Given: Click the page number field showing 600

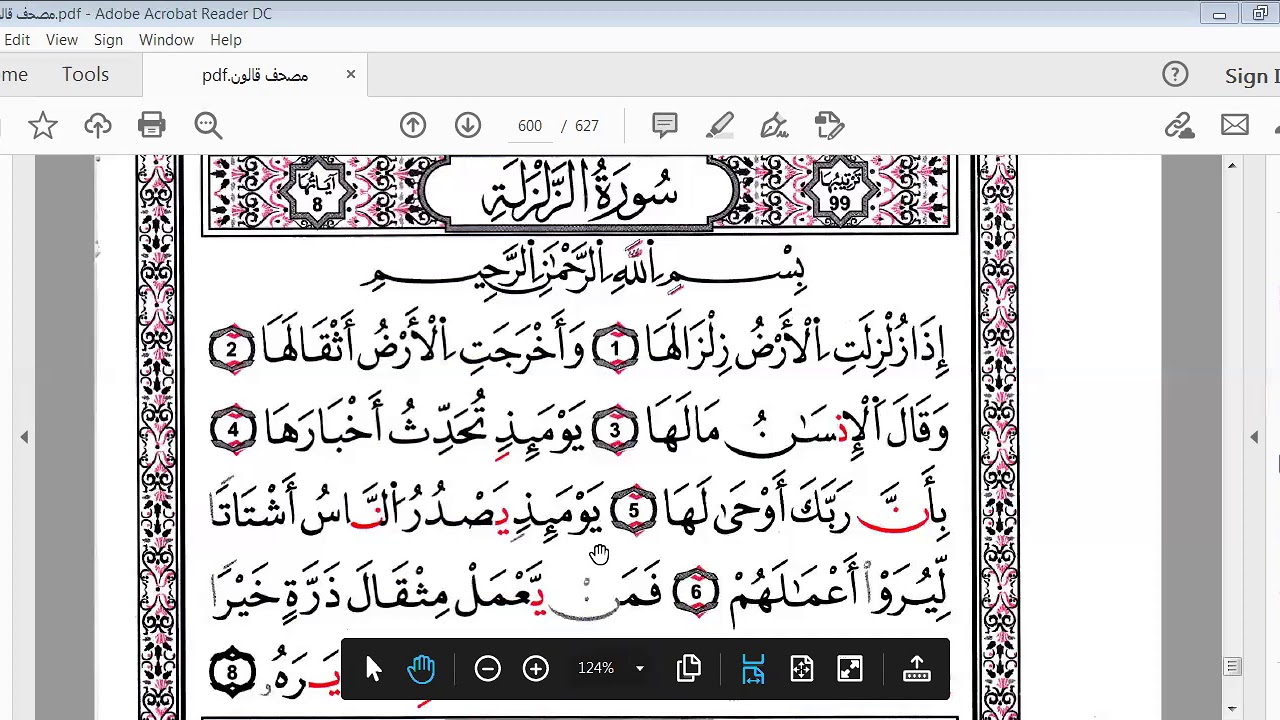Looking at the screenshot, I should [x=530, y=126].
